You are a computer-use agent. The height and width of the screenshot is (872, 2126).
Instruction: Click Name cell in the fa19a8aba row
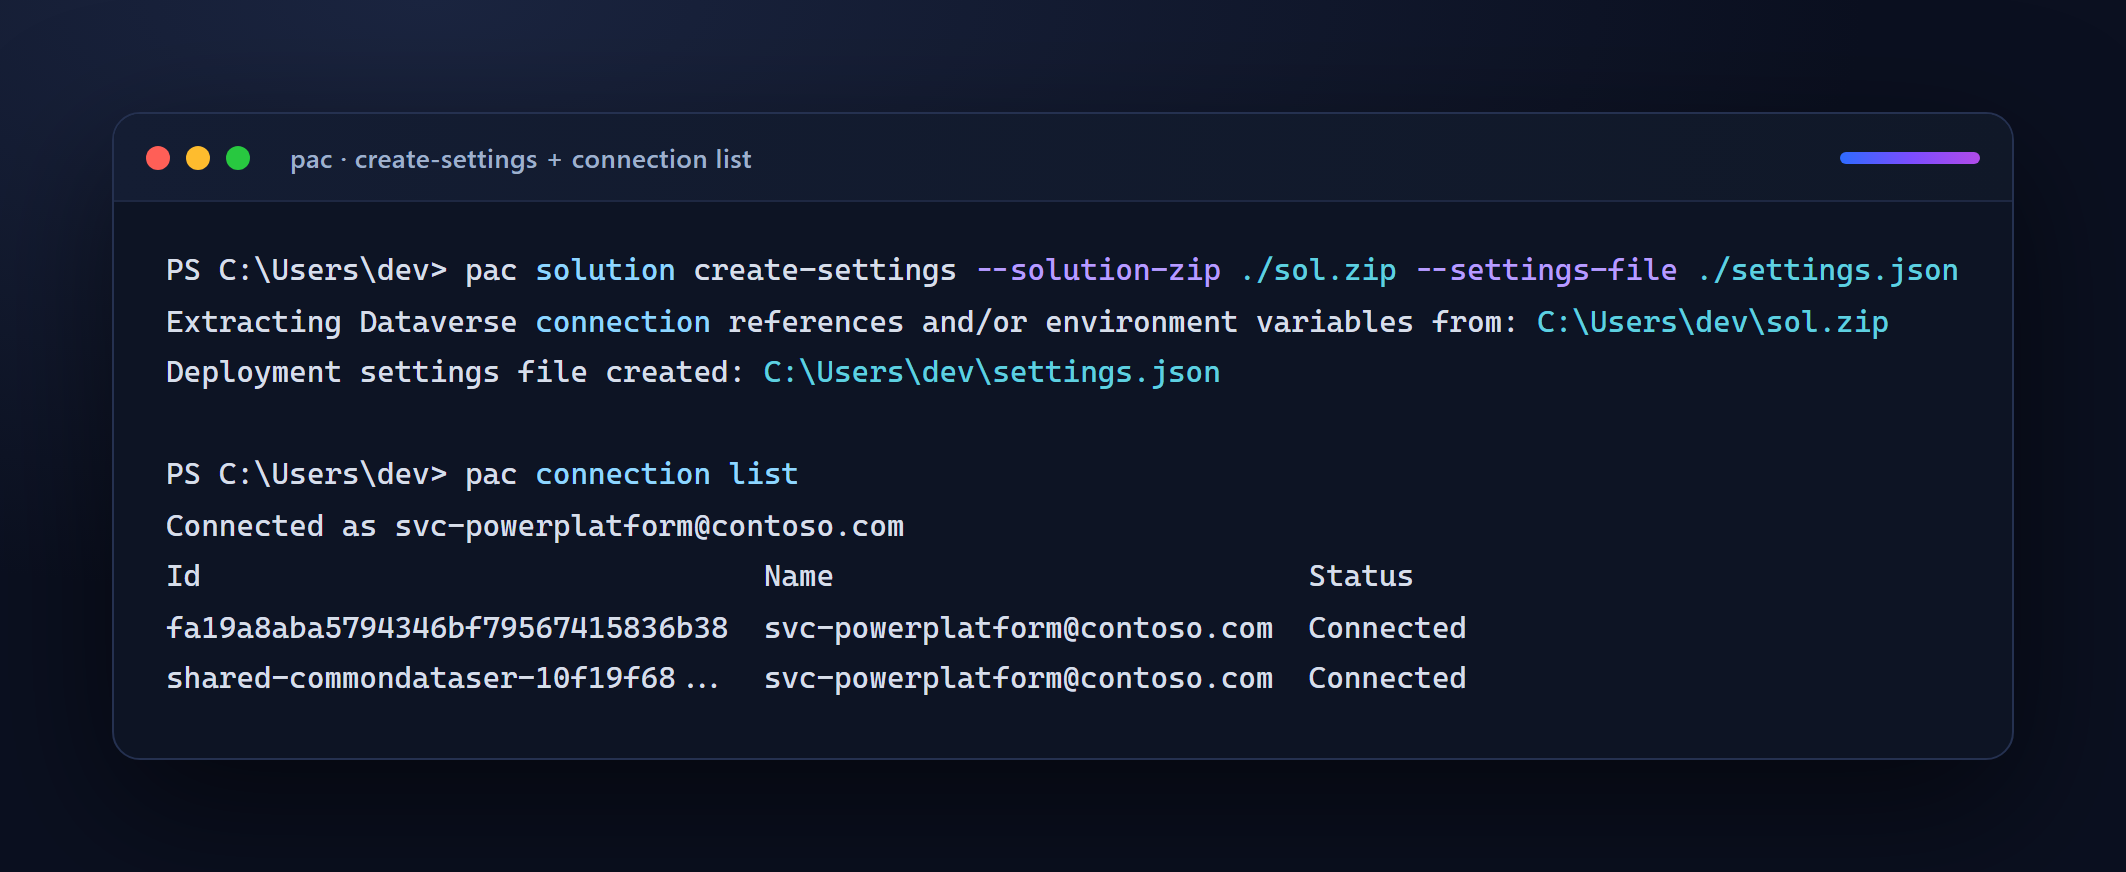(x=1018, y=628)
